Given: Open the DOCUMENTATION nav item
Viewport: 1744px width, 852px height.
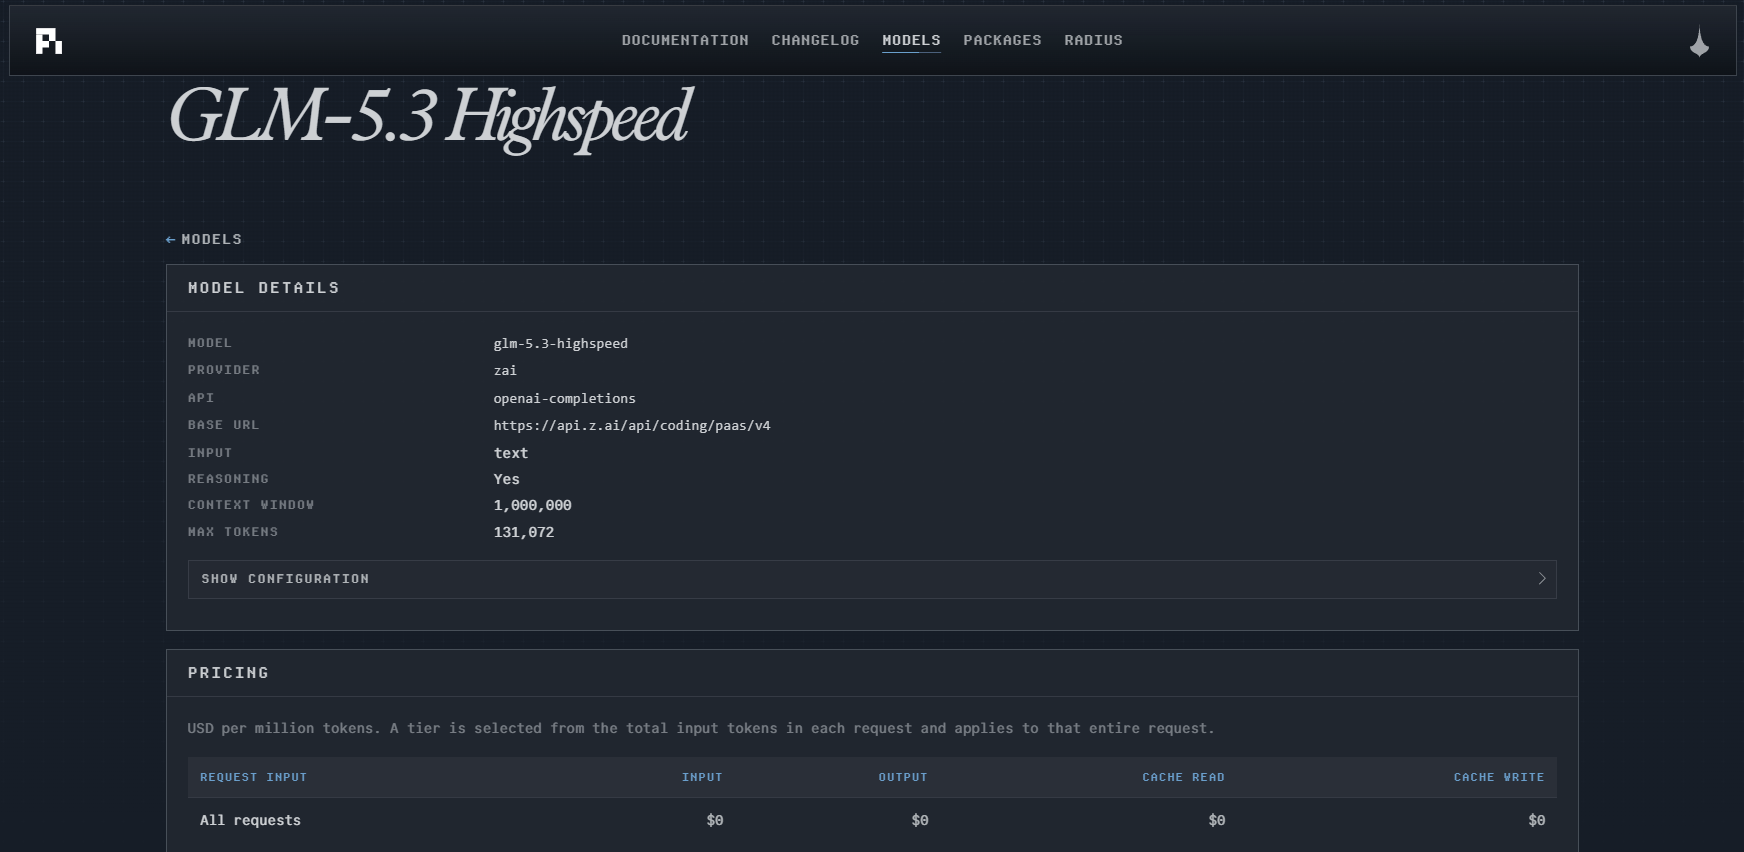Looking at the screenshot, I should click(685, 40).
